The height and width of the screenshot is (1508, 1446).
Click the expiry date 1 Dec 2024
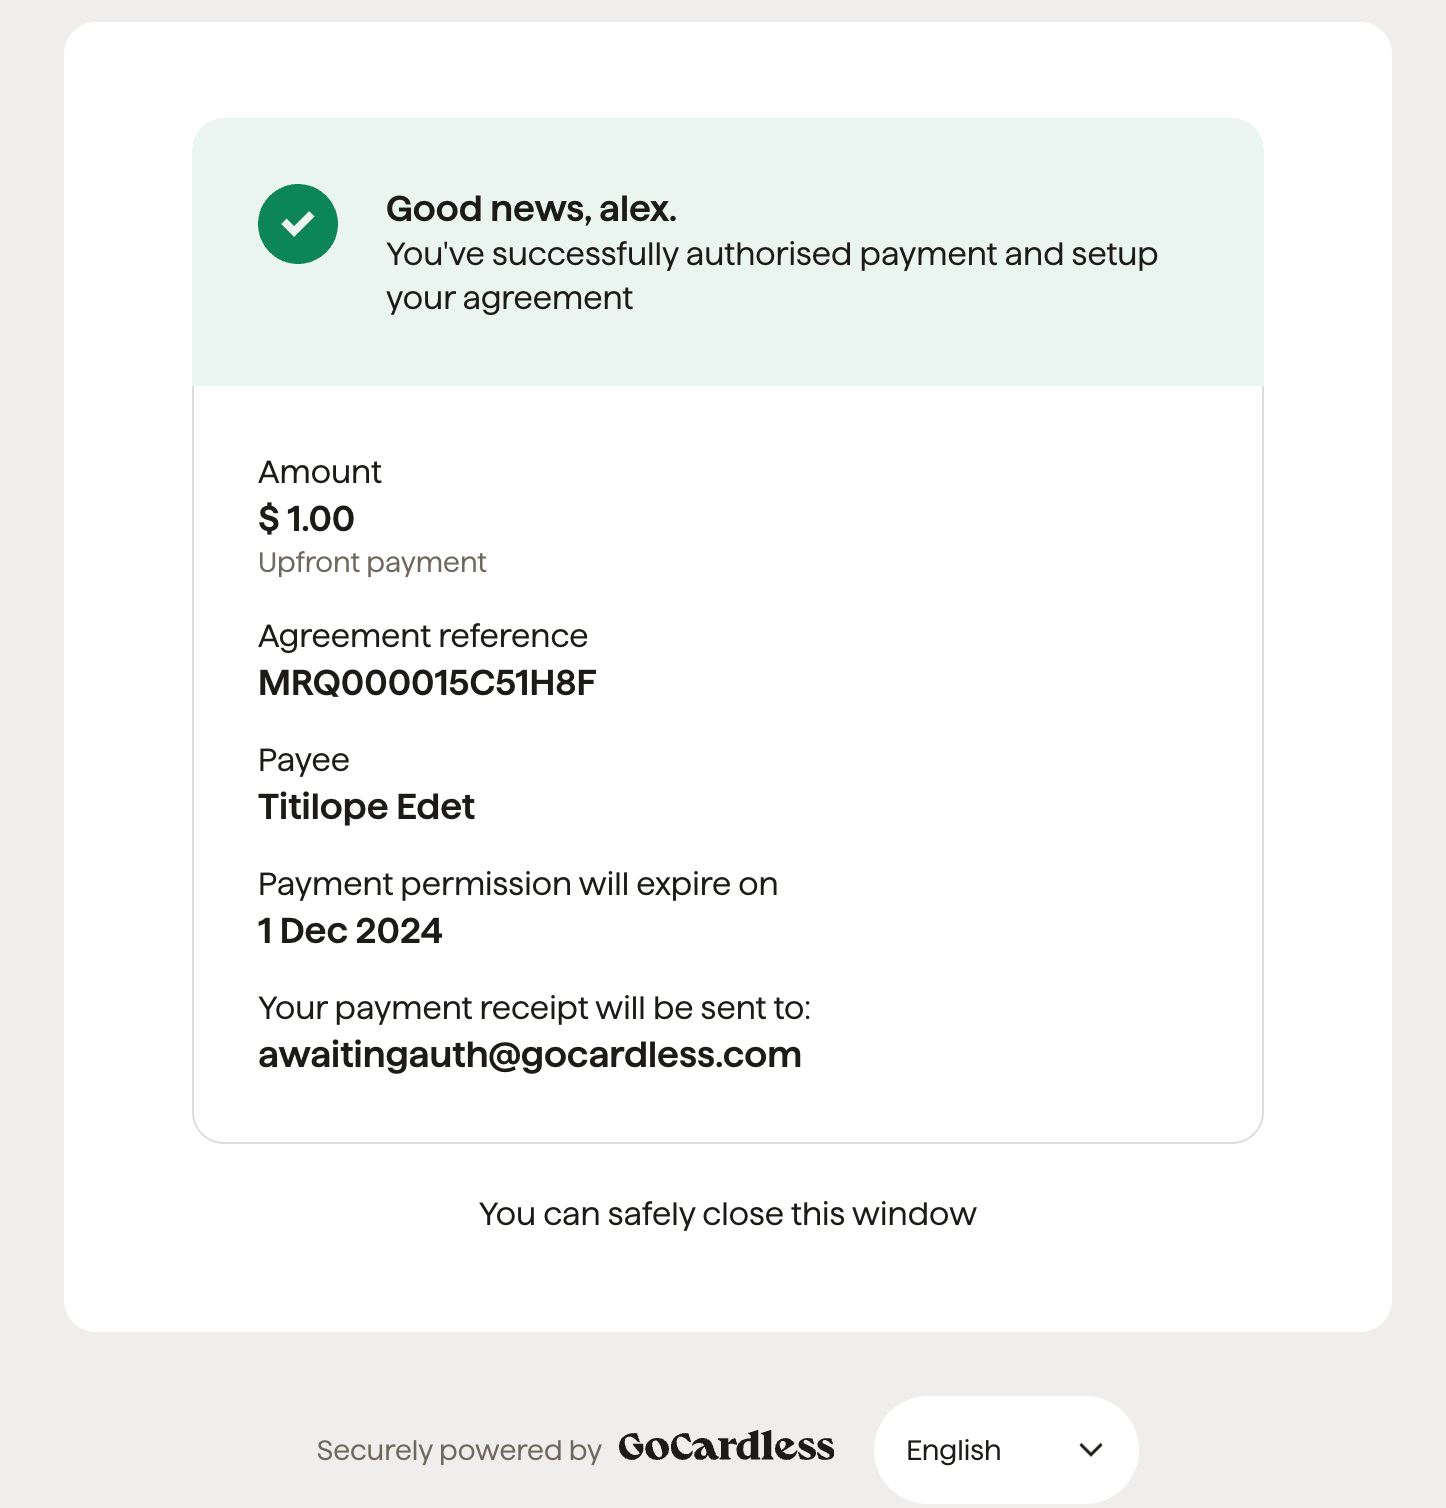pyautogui.click(x=350, y=931)
